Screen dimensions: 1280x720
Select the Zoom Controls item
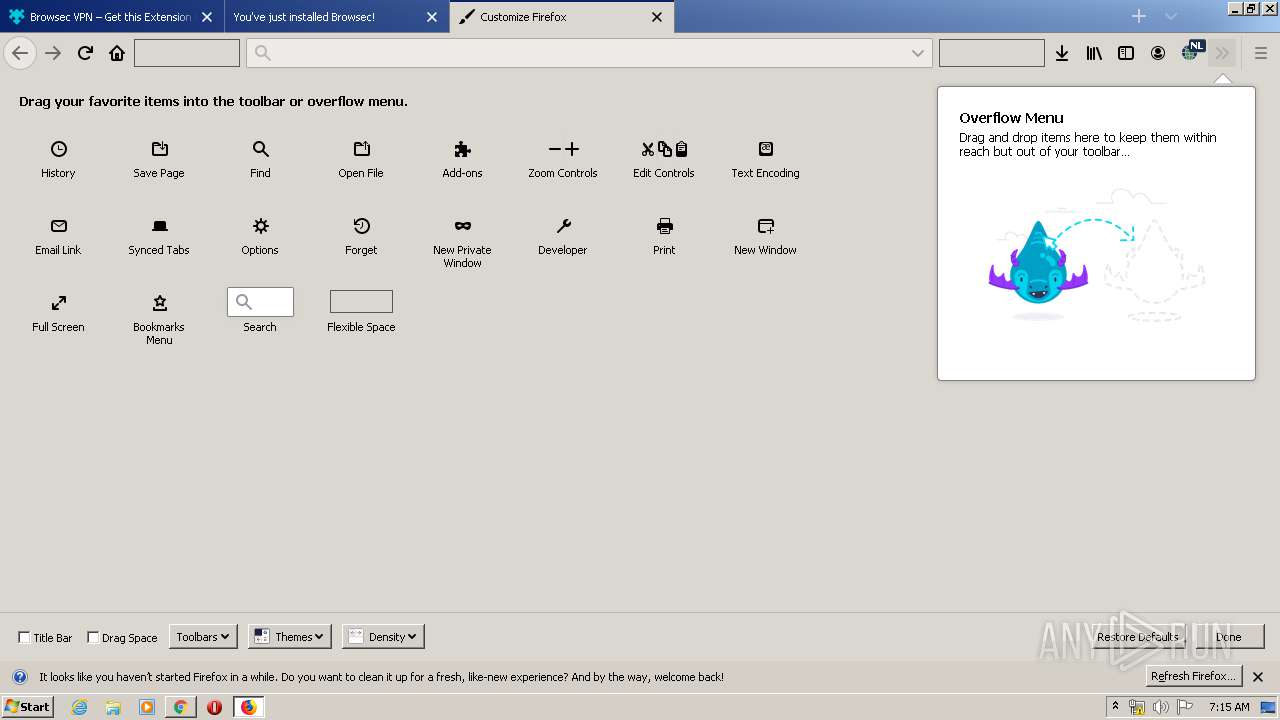[563, 159]
